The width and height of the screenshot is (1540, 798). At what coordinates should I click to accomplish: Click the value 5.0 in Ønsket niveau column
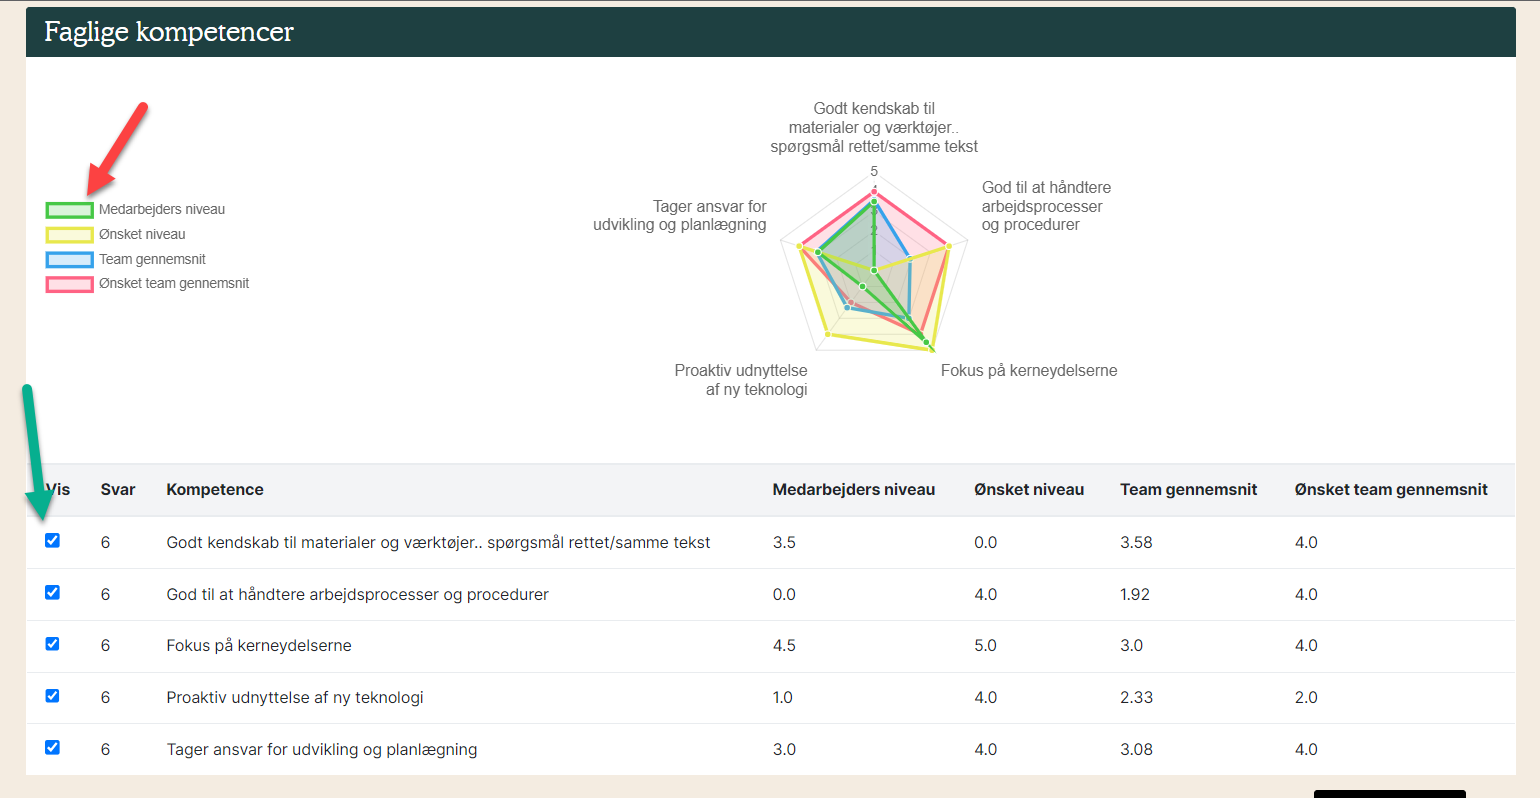[x=986, y=646]
